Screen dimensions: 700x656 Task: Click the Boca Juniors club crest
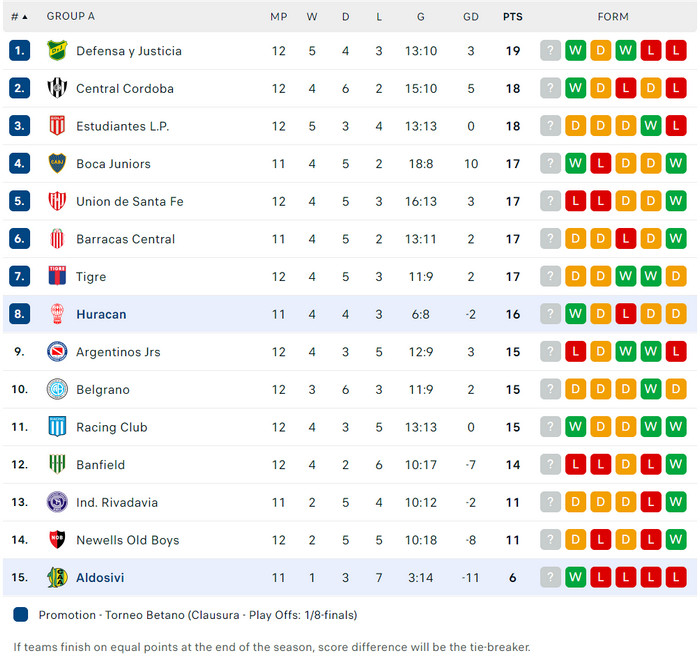click(57, 164)
